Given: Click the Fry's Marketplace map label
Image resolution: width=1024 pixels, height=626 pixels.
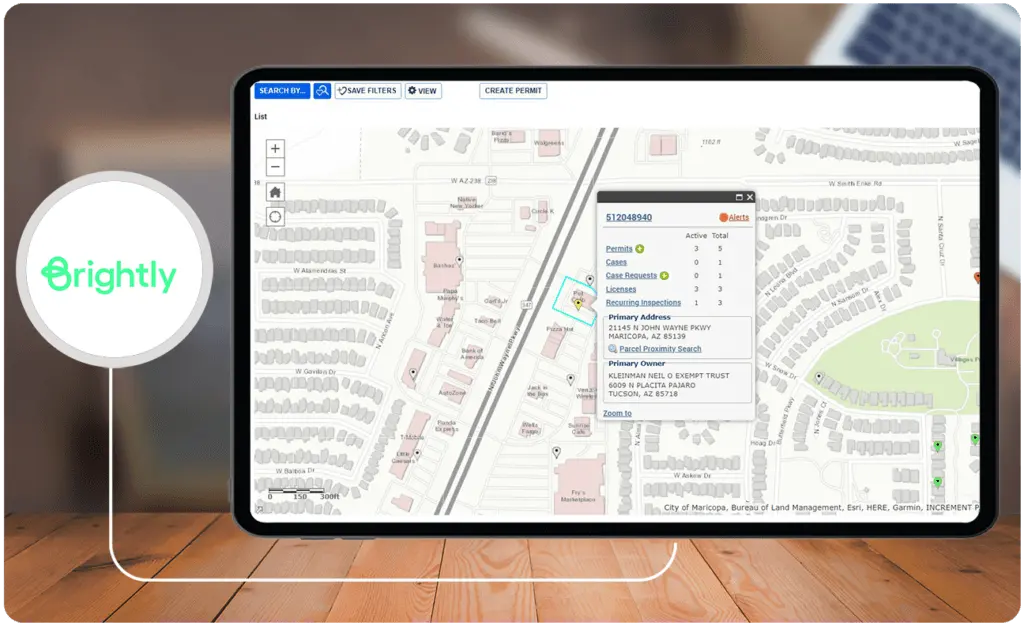Looking at the screenshot, I should click(578, 496).
